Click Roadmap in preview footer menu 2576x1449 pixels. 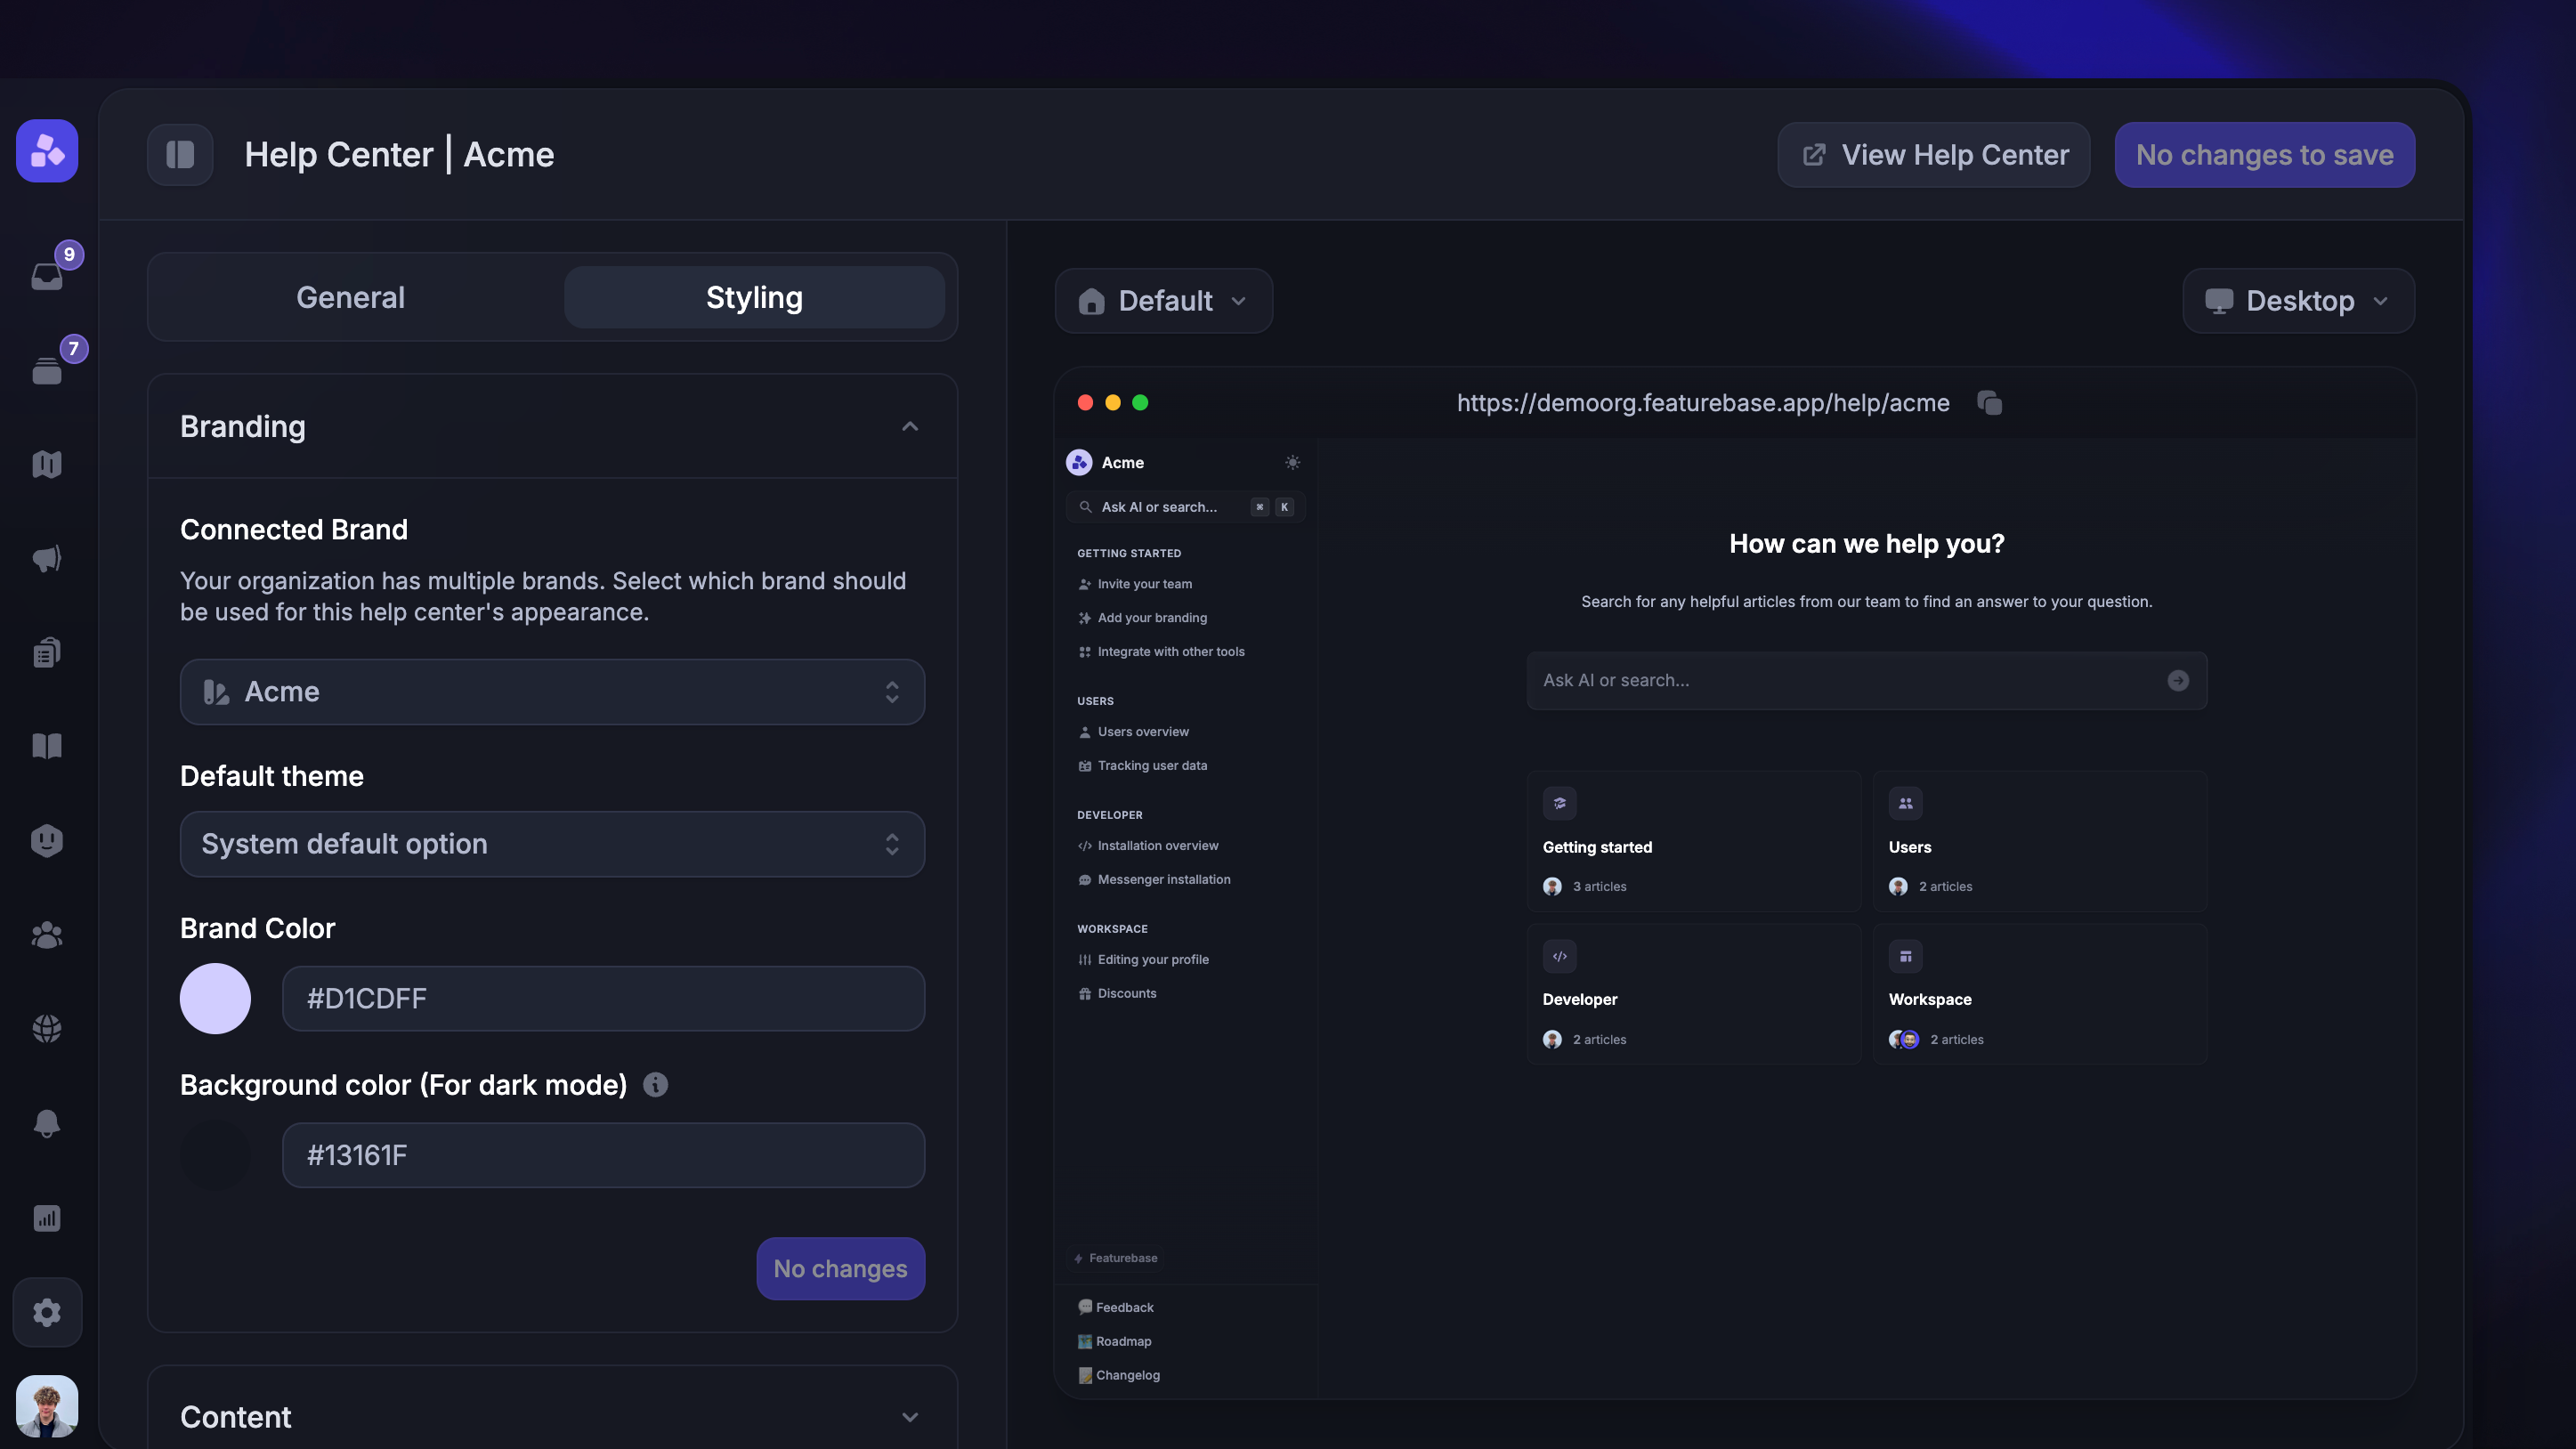(1115, 1341)
